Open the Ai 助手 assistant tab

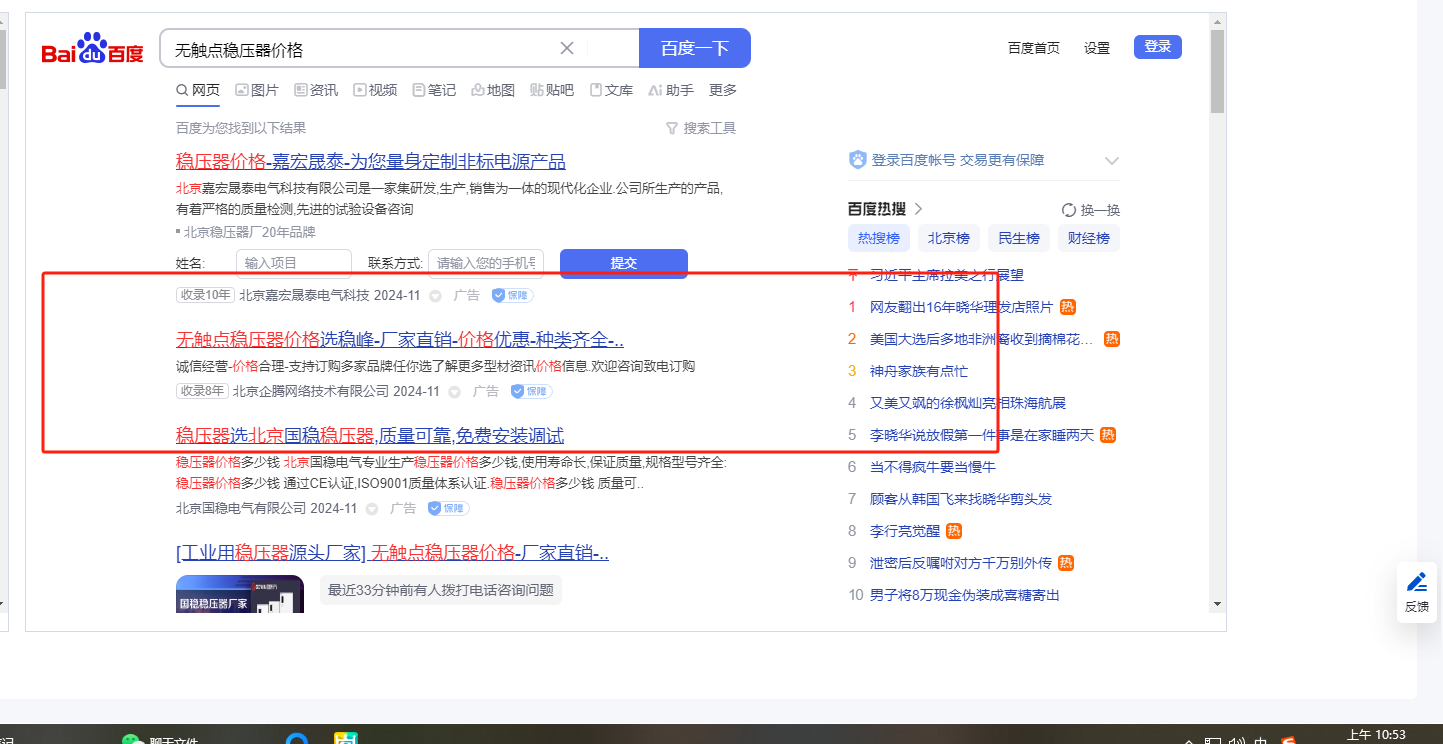coord(670,90)
